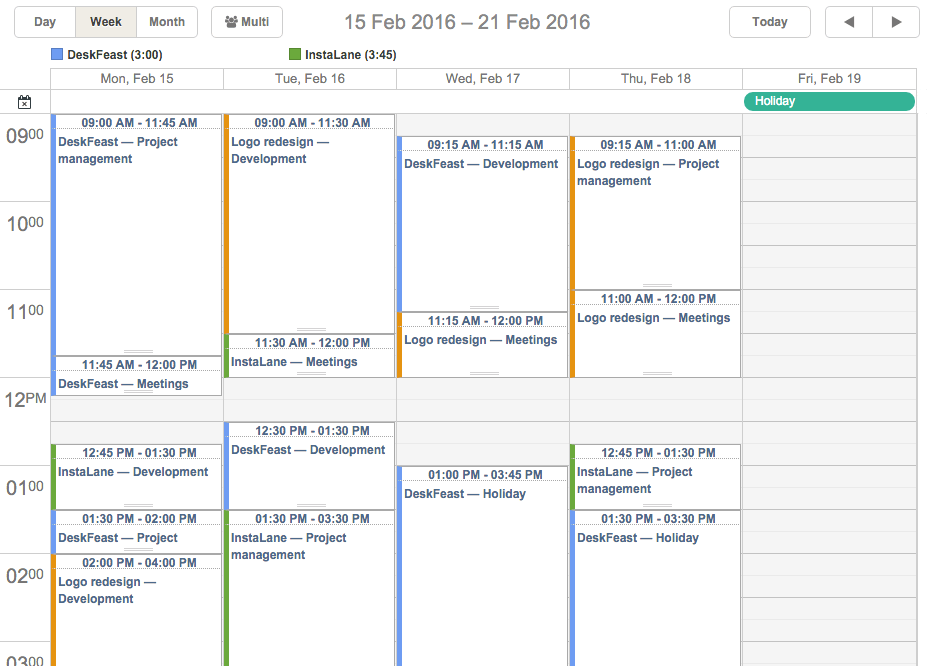The height and width of the screenshot is (666, 927).
Task: Select the Mon, Feb 15 column header
Action: tap(137, 79)
